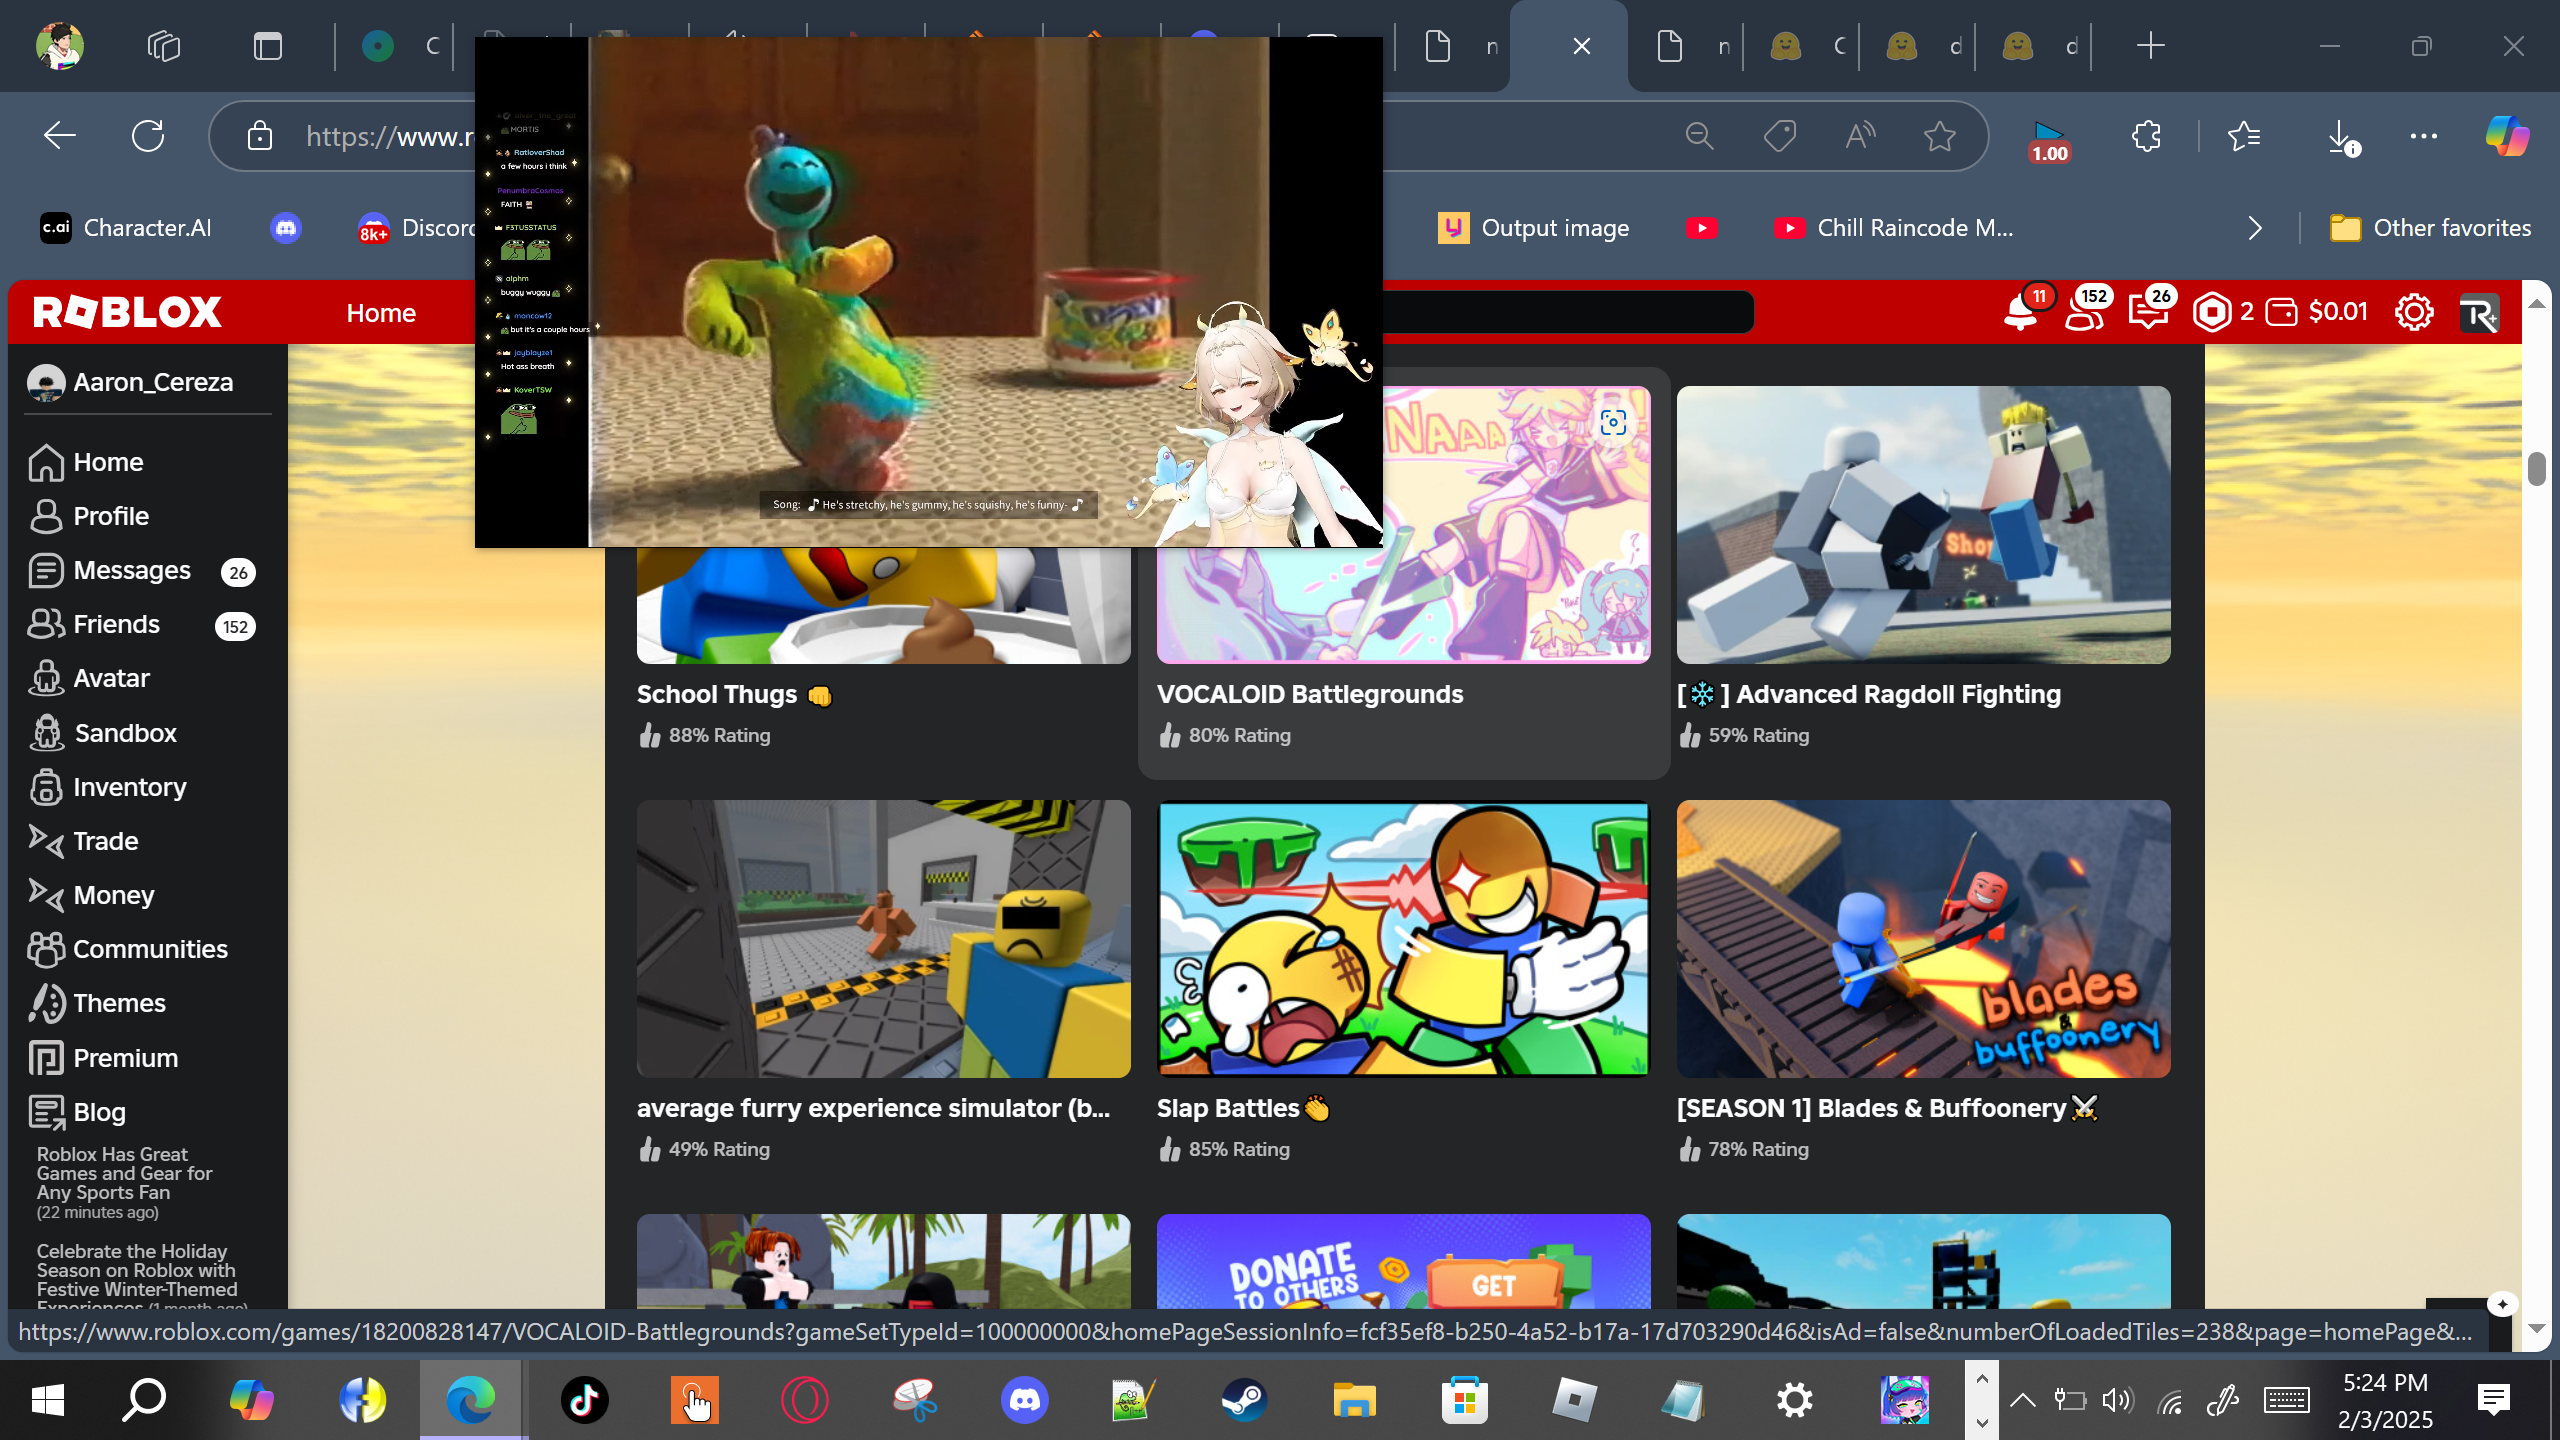2560x1440 pixels.
Task: Open volume control in system tray
Action: [x=2117, y=1400]
